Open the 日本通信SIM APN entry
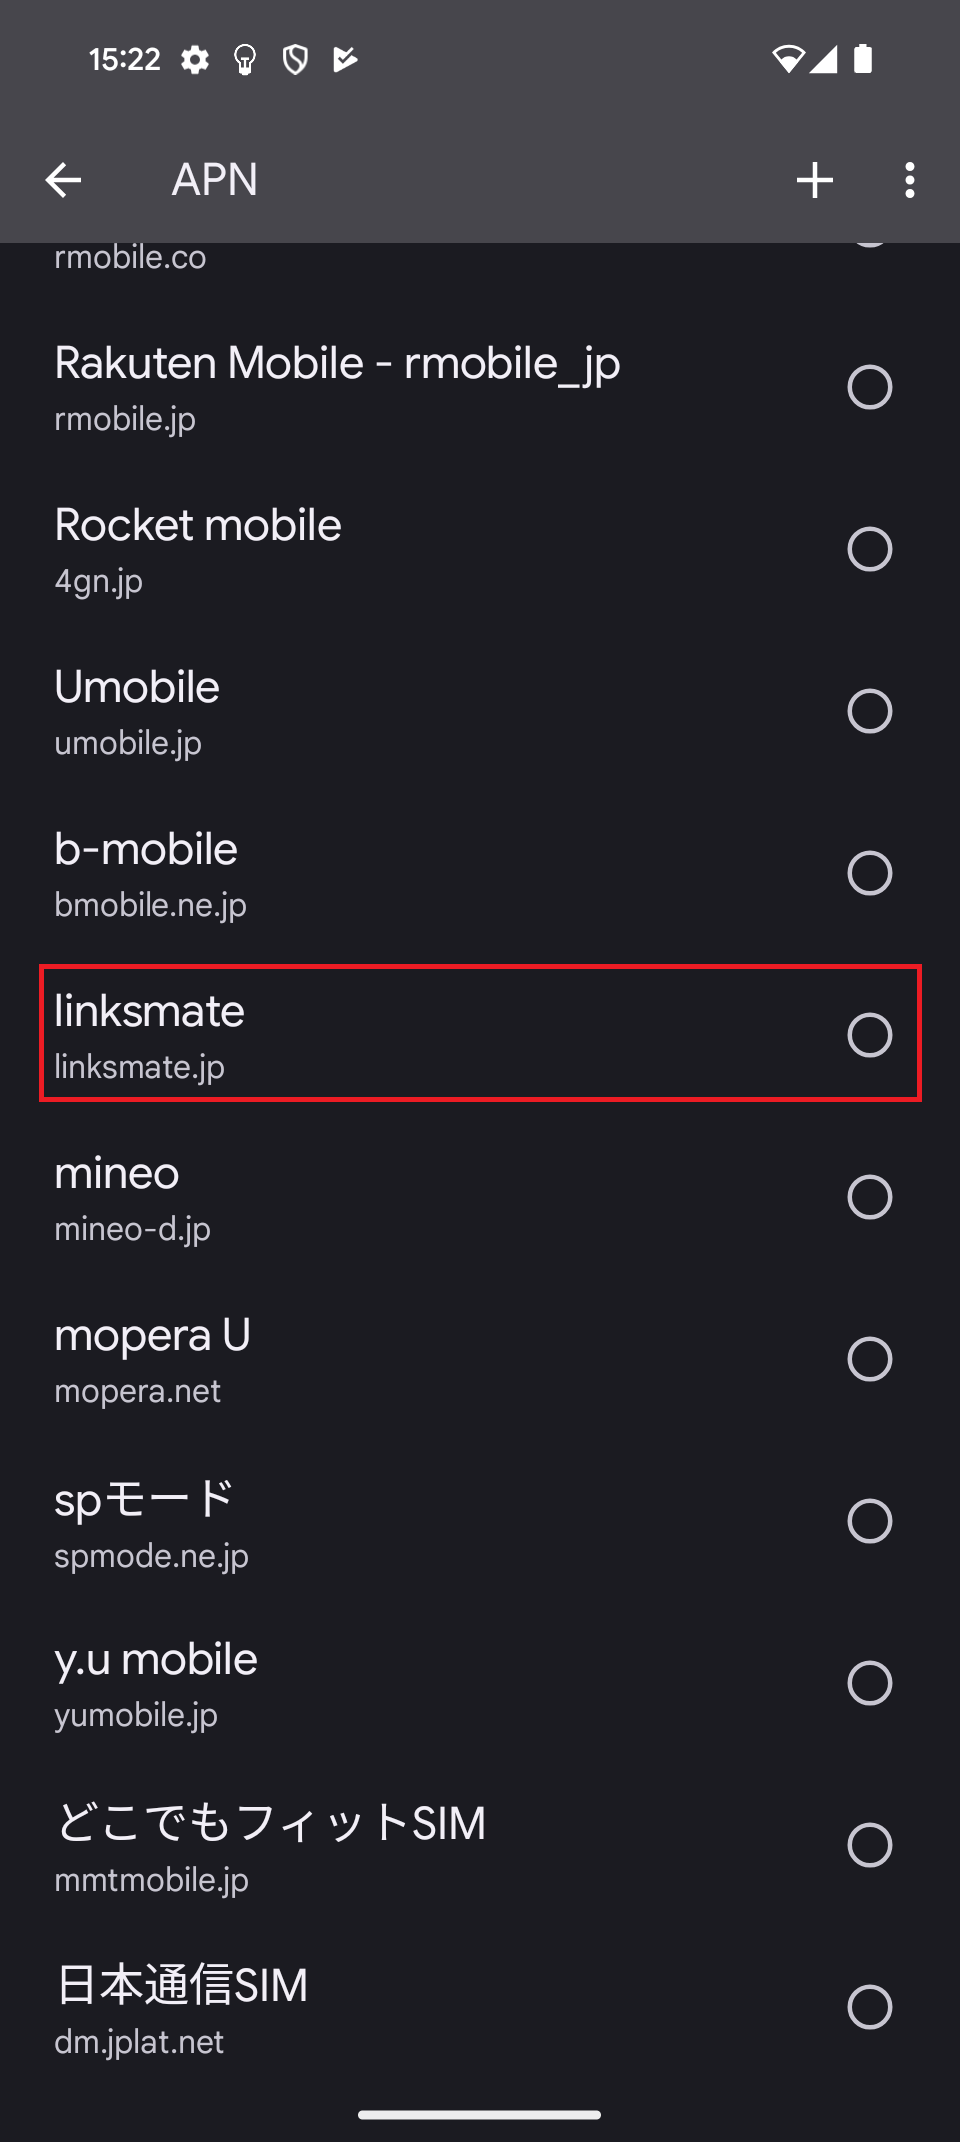 pyautogui.click(x=300, y=2006)
